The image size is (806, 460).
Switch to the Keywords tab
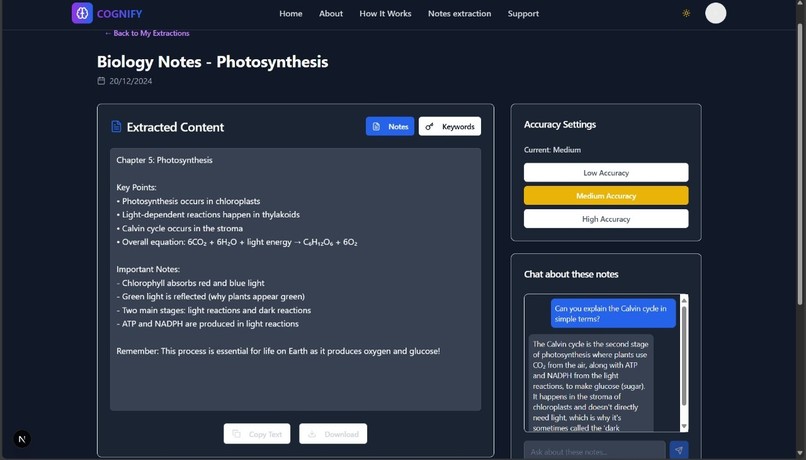450,126
